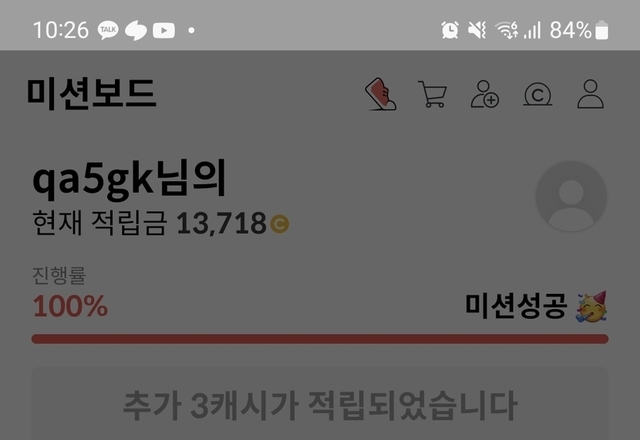This screenshot has width=640, height=440.
Task: Open the my profile icon
Action: click(x=590, y=94)
